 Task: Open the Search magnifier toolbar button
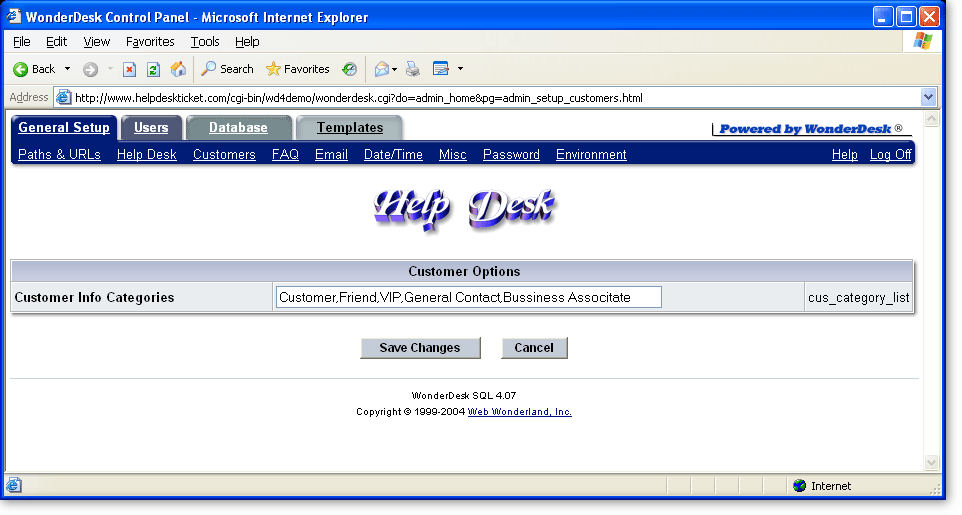[x=227, y=69]
